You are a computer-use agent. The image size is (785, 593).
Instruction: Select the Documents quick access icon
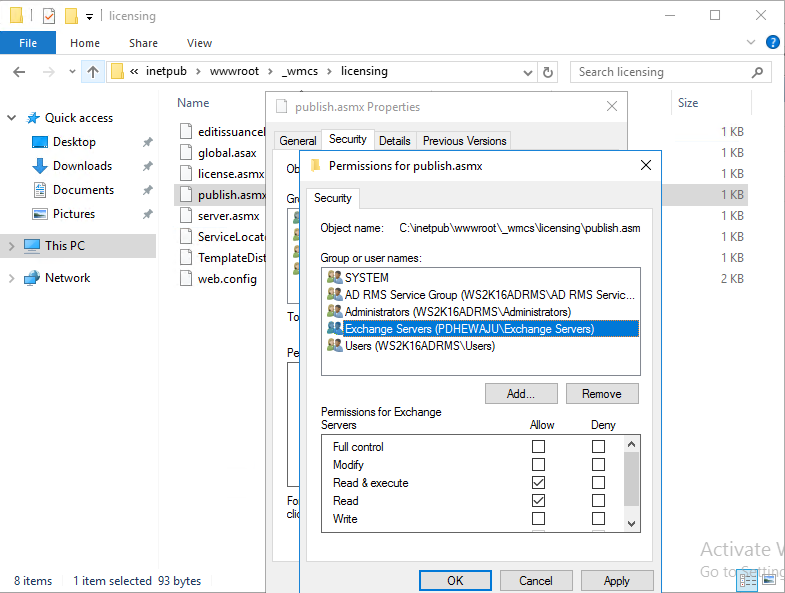[40, 190]
